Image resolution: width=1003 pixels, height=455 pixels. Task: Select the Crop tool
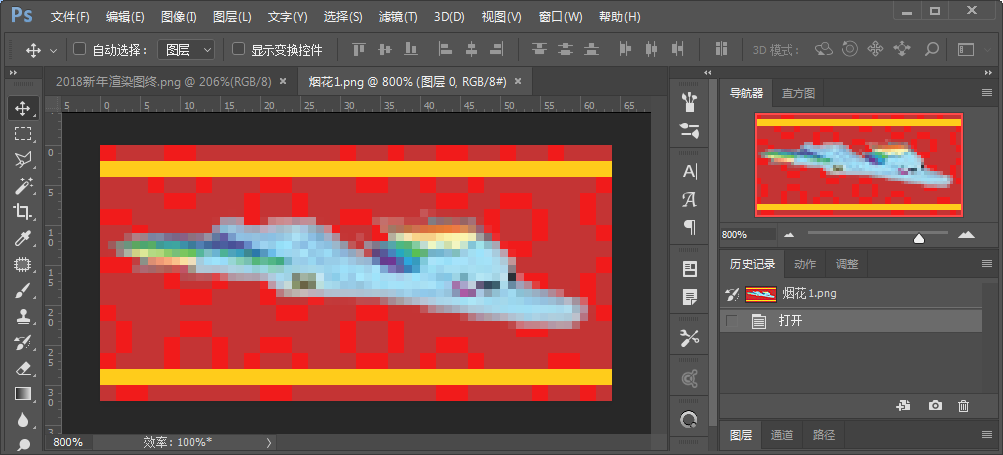pyautogui.click(x=23, y=212)
